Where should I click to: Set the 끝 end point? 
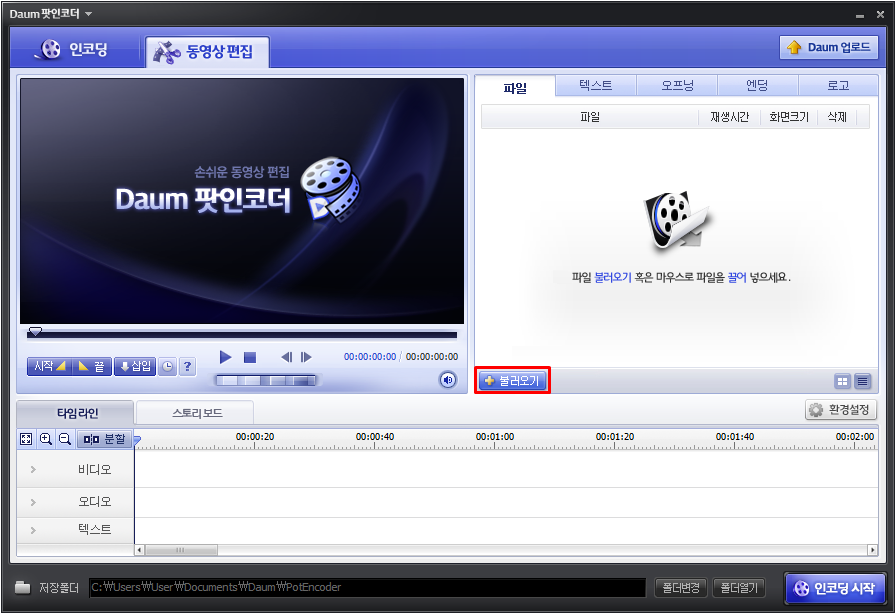(91, 366)
